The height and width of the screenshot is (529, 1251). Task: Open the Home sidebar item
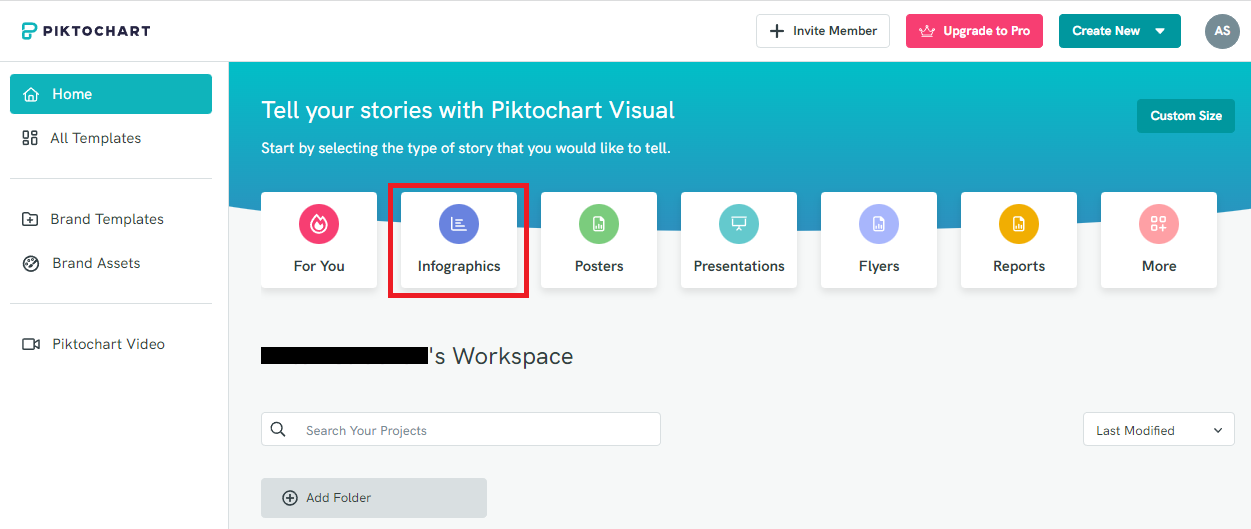coord(111,94)
